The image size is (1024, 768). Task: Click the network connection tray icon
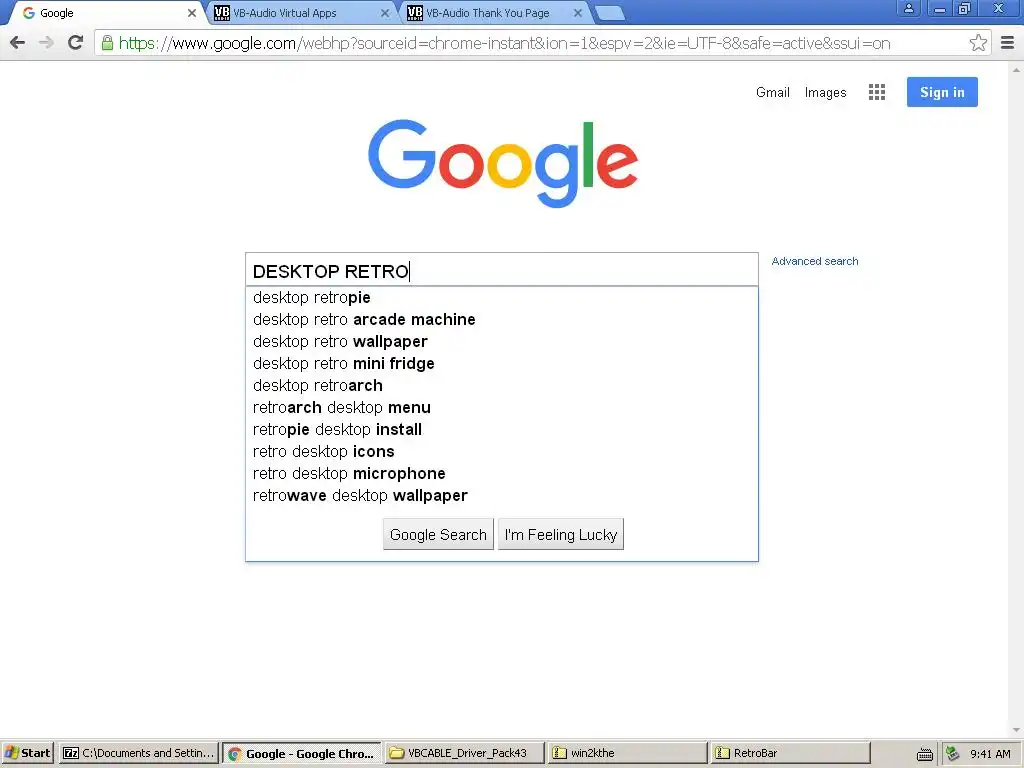953,754
